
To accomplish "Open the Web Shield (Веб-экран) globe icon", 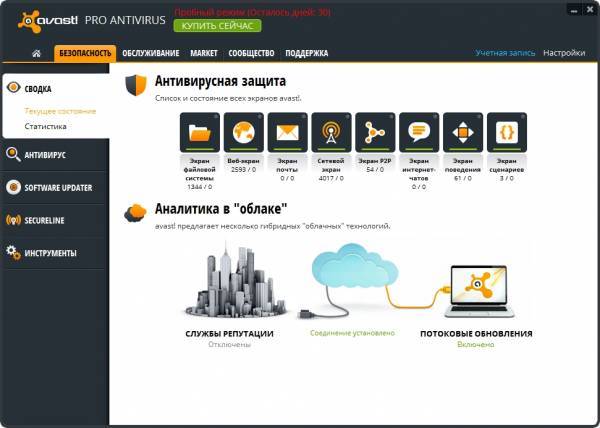I will pos(244,132).
